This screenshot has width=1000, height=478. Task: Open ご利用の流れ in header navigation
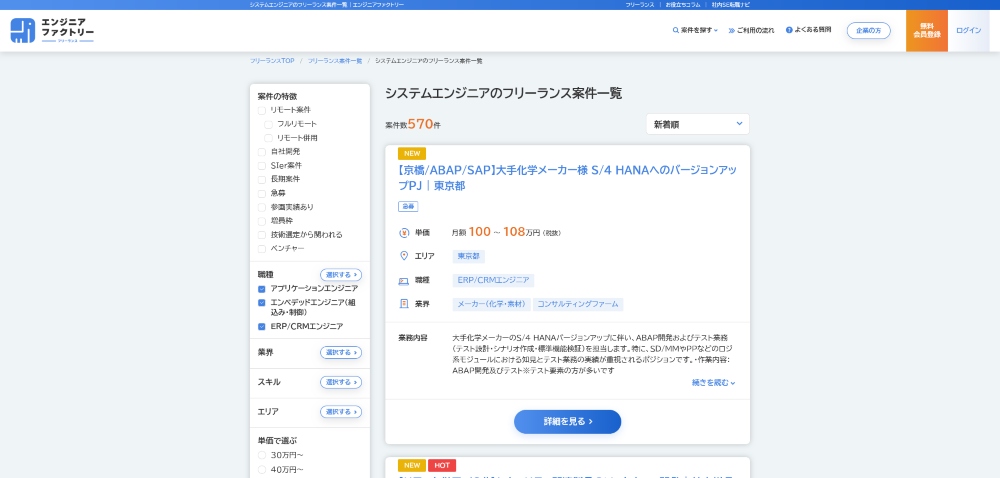pyautogui.click(x=751, y=30)
